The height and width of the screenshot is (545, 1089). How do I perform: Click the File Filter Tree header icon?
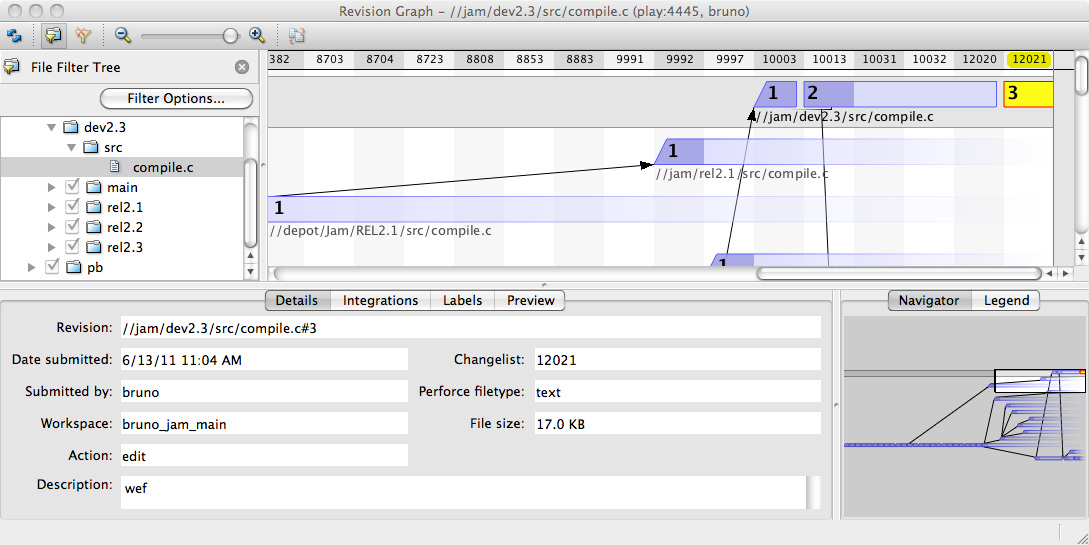point(12,67)
